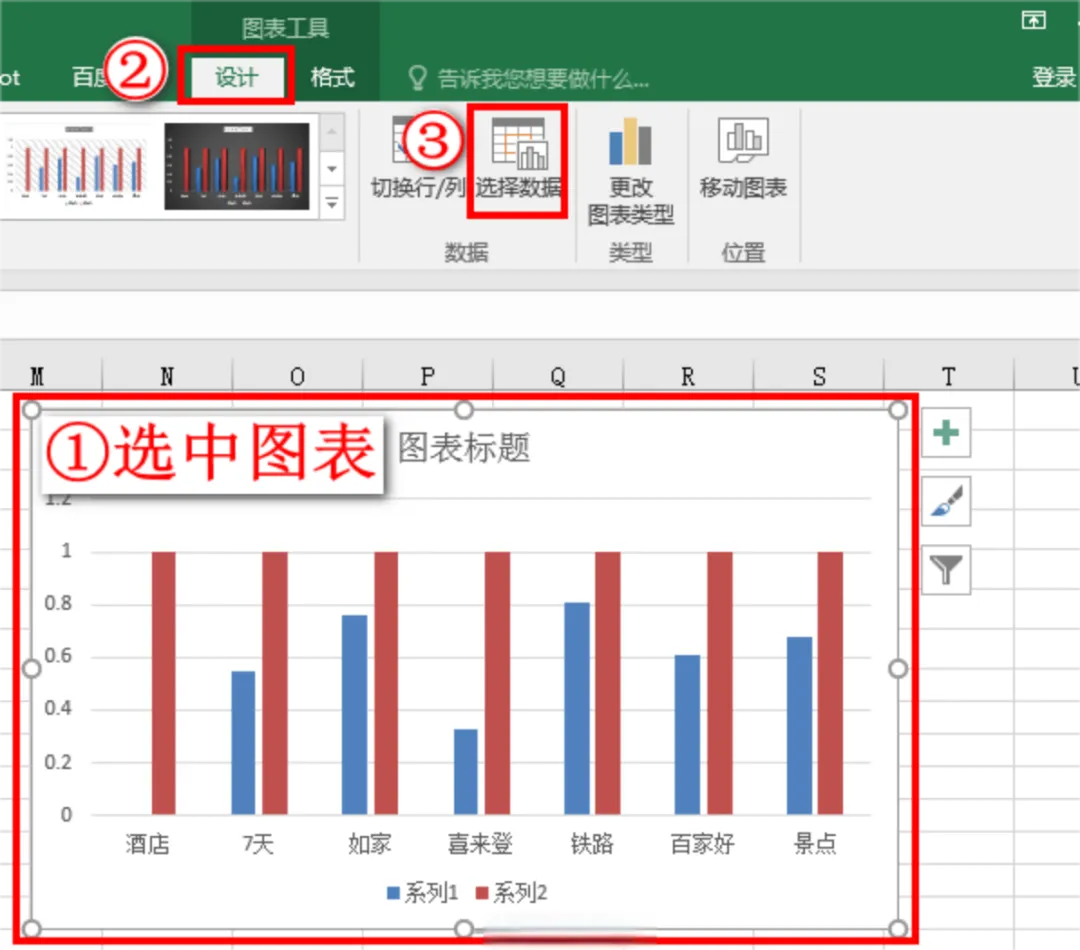This screenshot has height=950, width=1080.
Task: Switch to the 格式 (Format) tab
Action: click(333, 76)
